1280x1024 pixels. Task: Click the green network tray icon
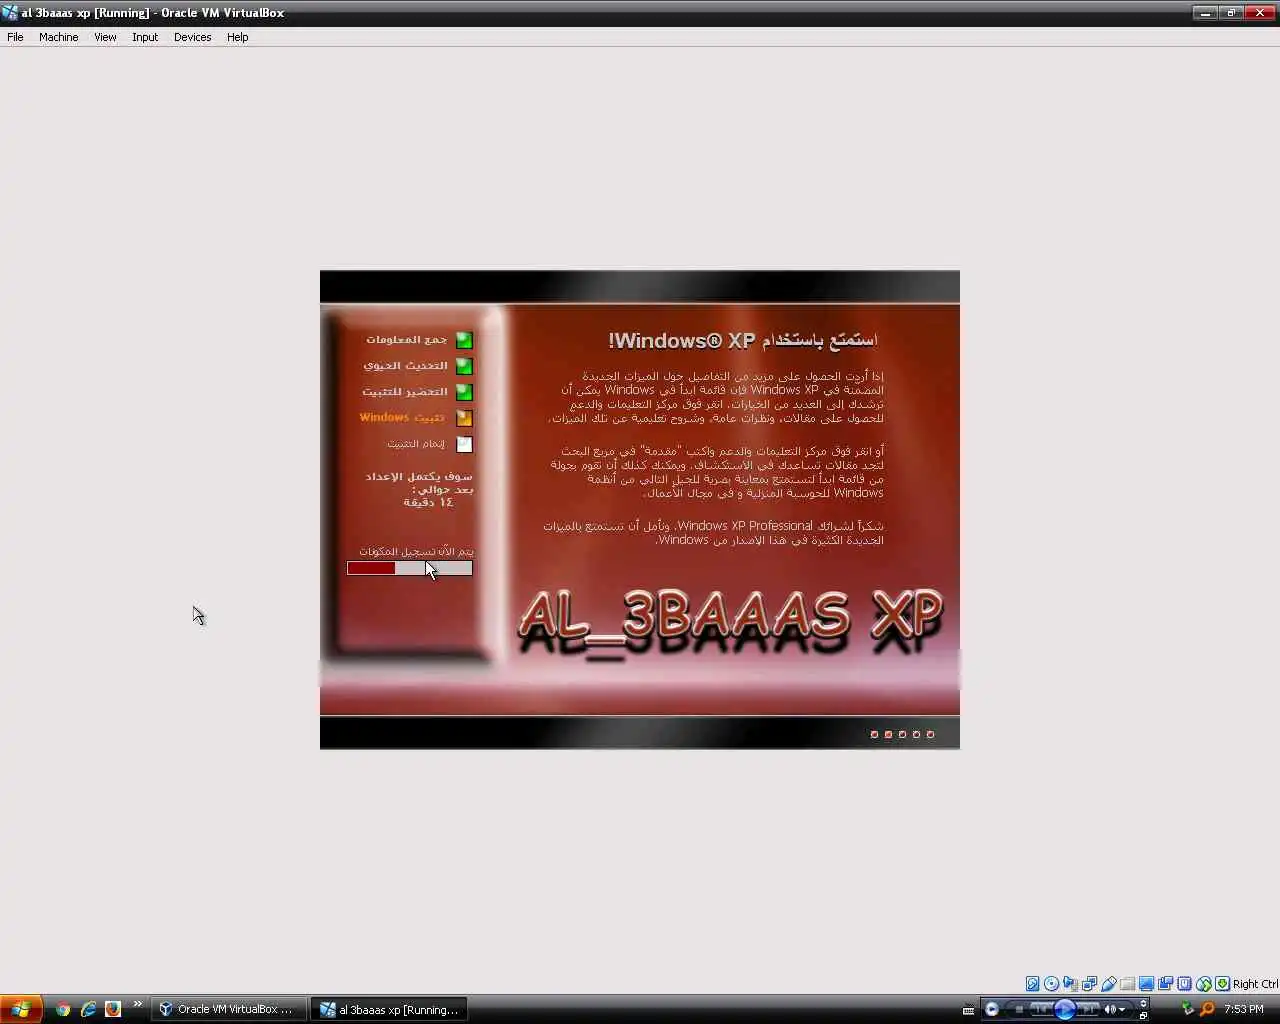[1188, 1009]
